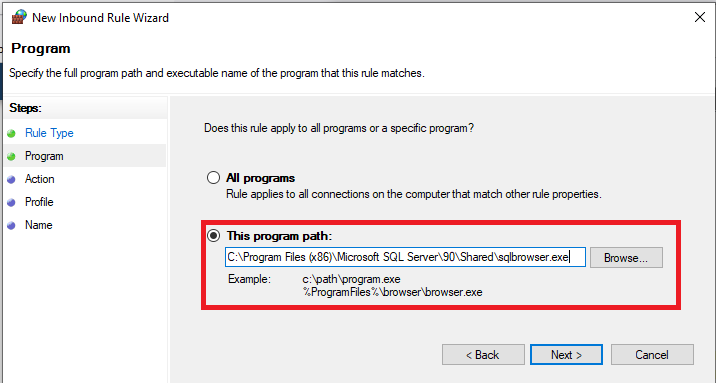Continue with the Next button
This screenshot has height=383, width=717.
pyautogui.click(x=566, y=355)
